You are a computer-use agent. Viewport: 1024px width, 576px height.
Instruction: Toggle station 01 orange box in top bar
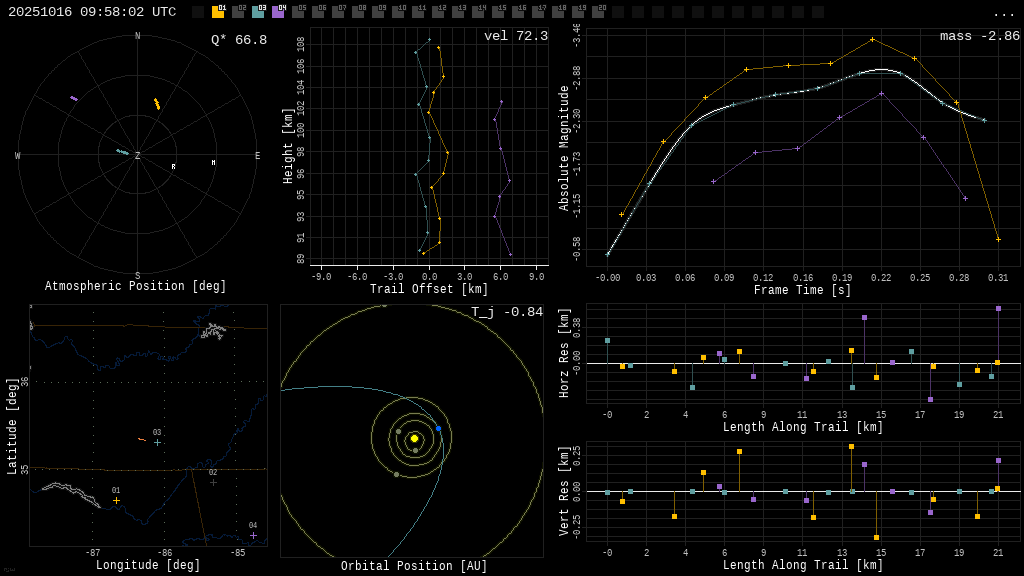218,12
